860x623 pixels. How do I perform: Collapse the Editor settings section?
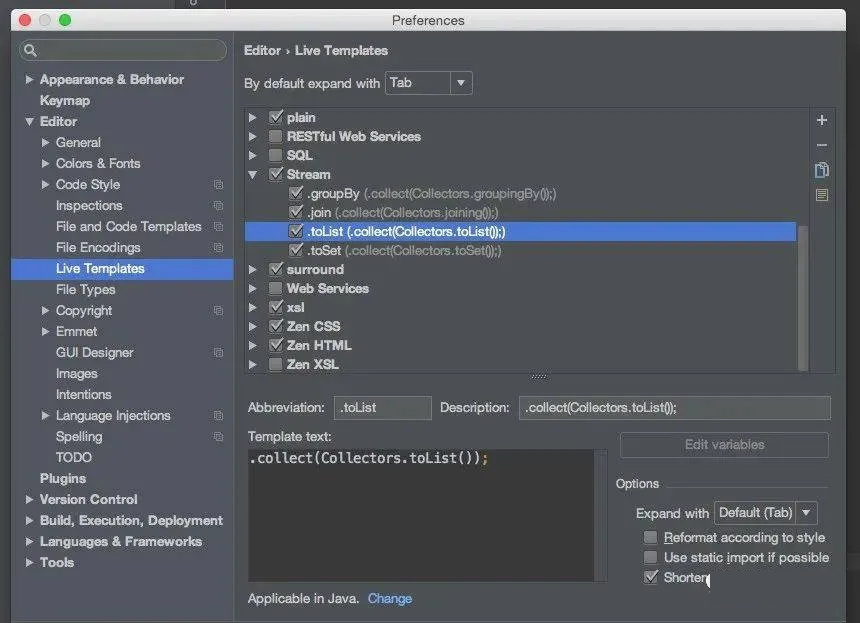click(x=30, y=122)
